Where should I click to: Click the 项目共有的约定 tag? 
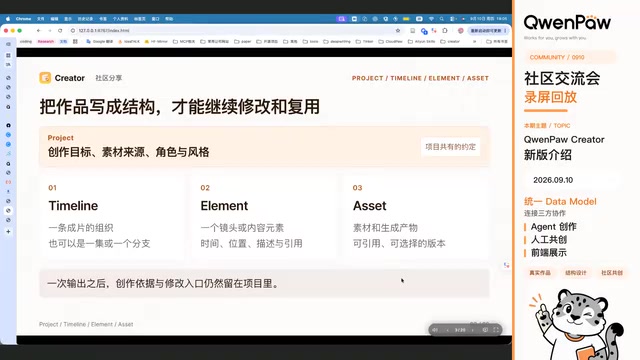tap(451, 147)
